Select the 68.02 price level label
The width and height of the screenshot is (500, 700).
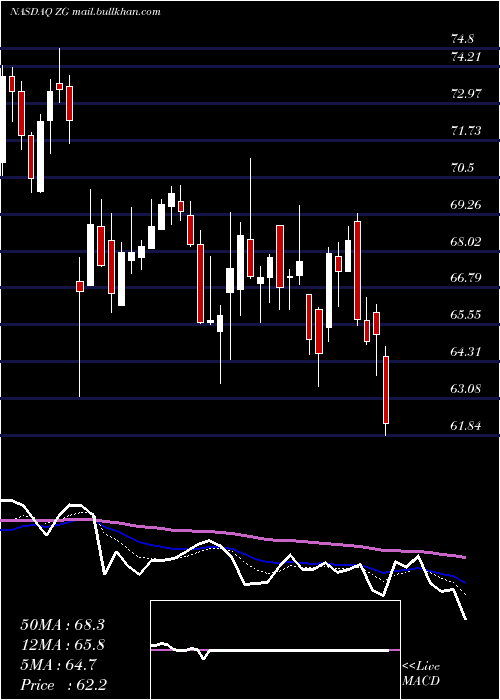[467, 242]
